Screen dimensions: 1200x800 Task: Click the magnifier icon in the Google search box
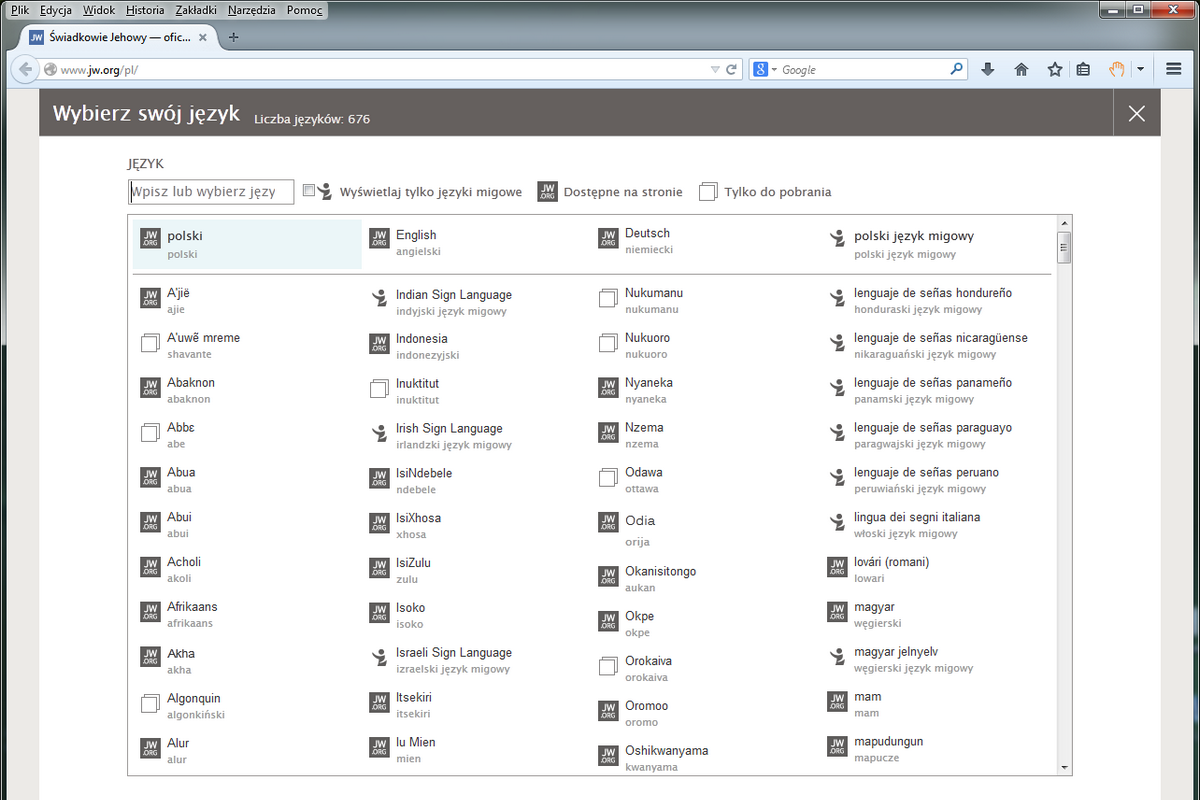(957, 69)
